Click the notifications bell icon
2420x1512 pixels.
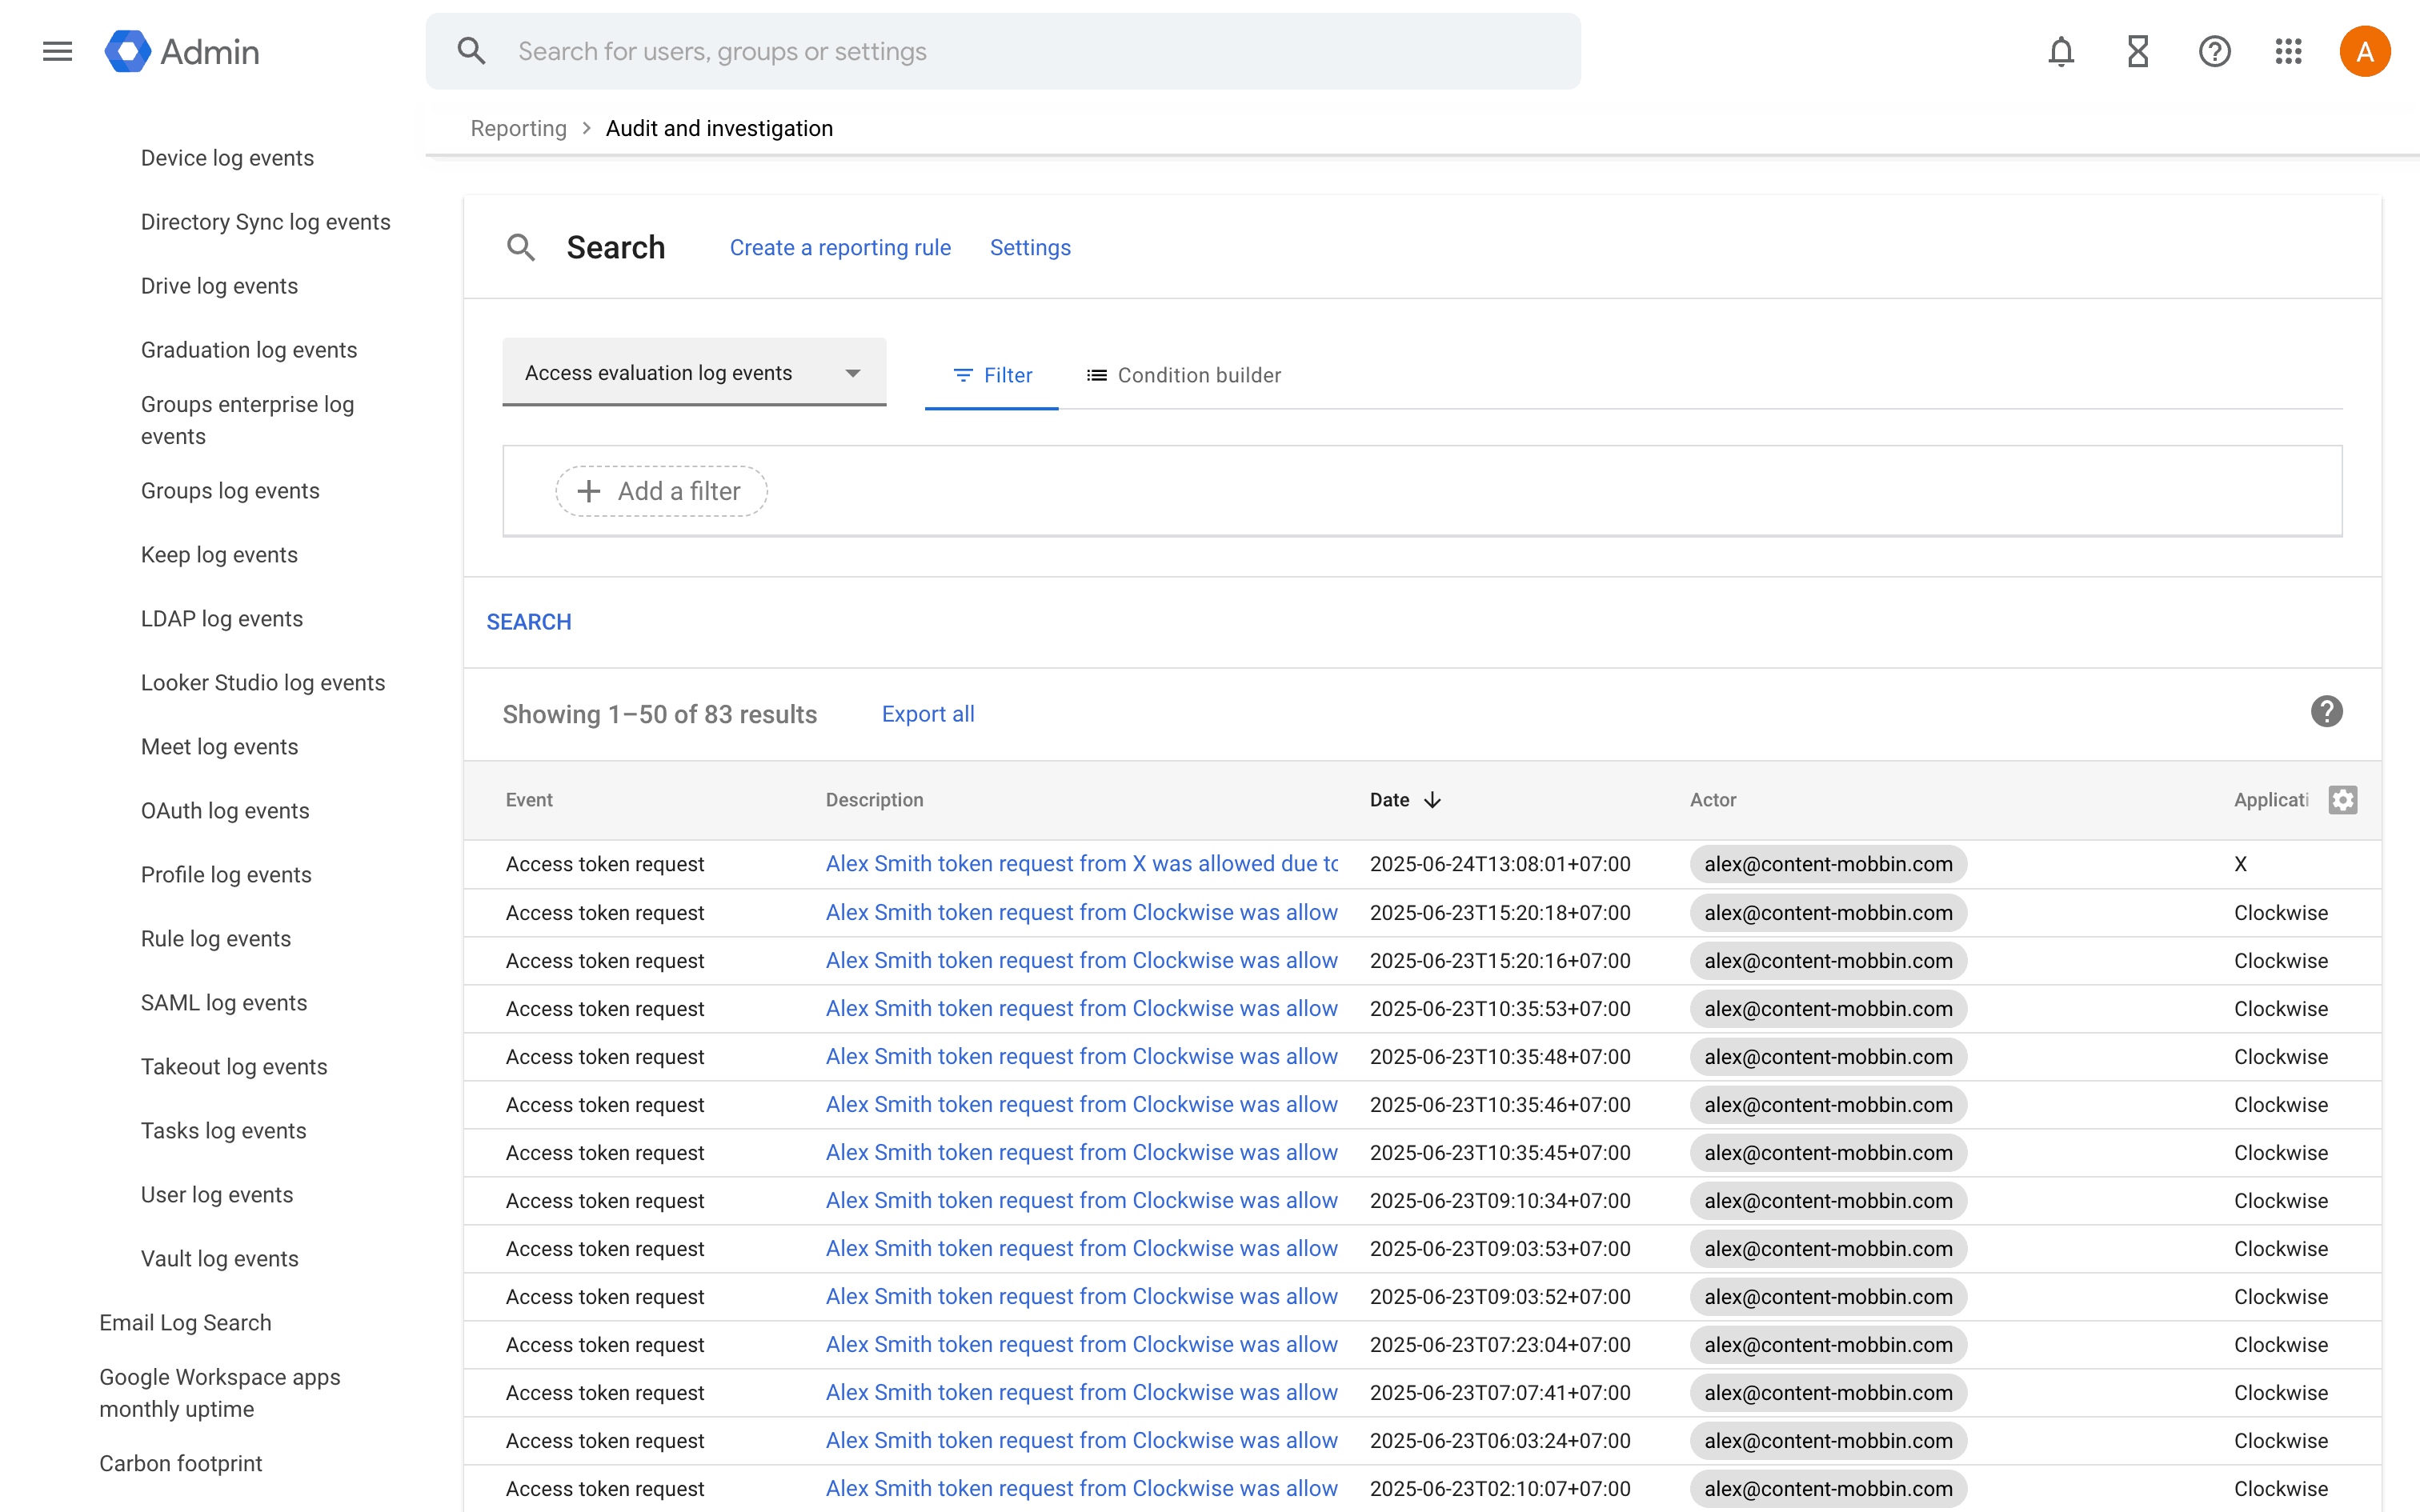coord(2061,51)
